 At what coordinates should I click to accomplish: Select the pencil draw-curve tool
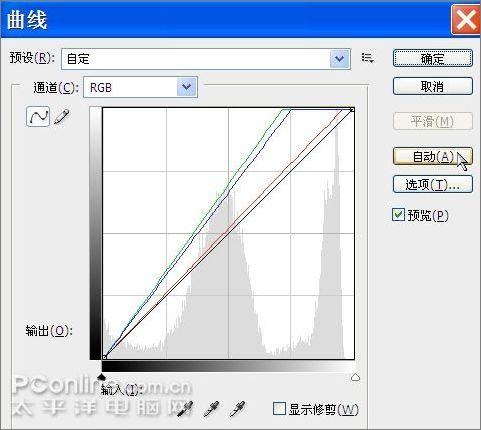(62, 117)
